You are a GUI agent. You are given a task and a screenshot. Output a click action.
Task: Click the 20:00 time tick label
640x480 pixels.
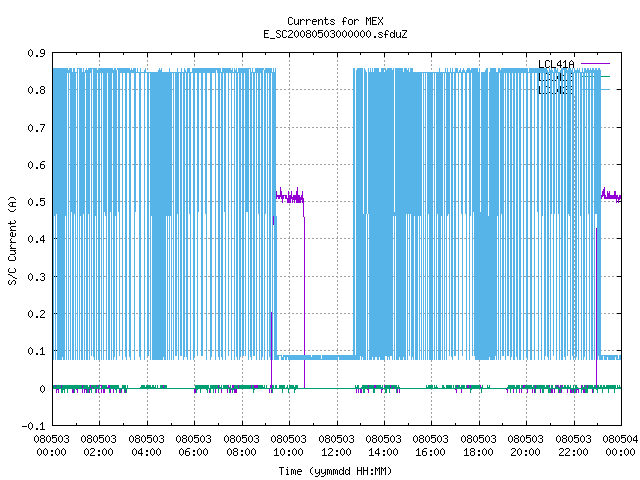pyautogui.click(x=526, y=452)
